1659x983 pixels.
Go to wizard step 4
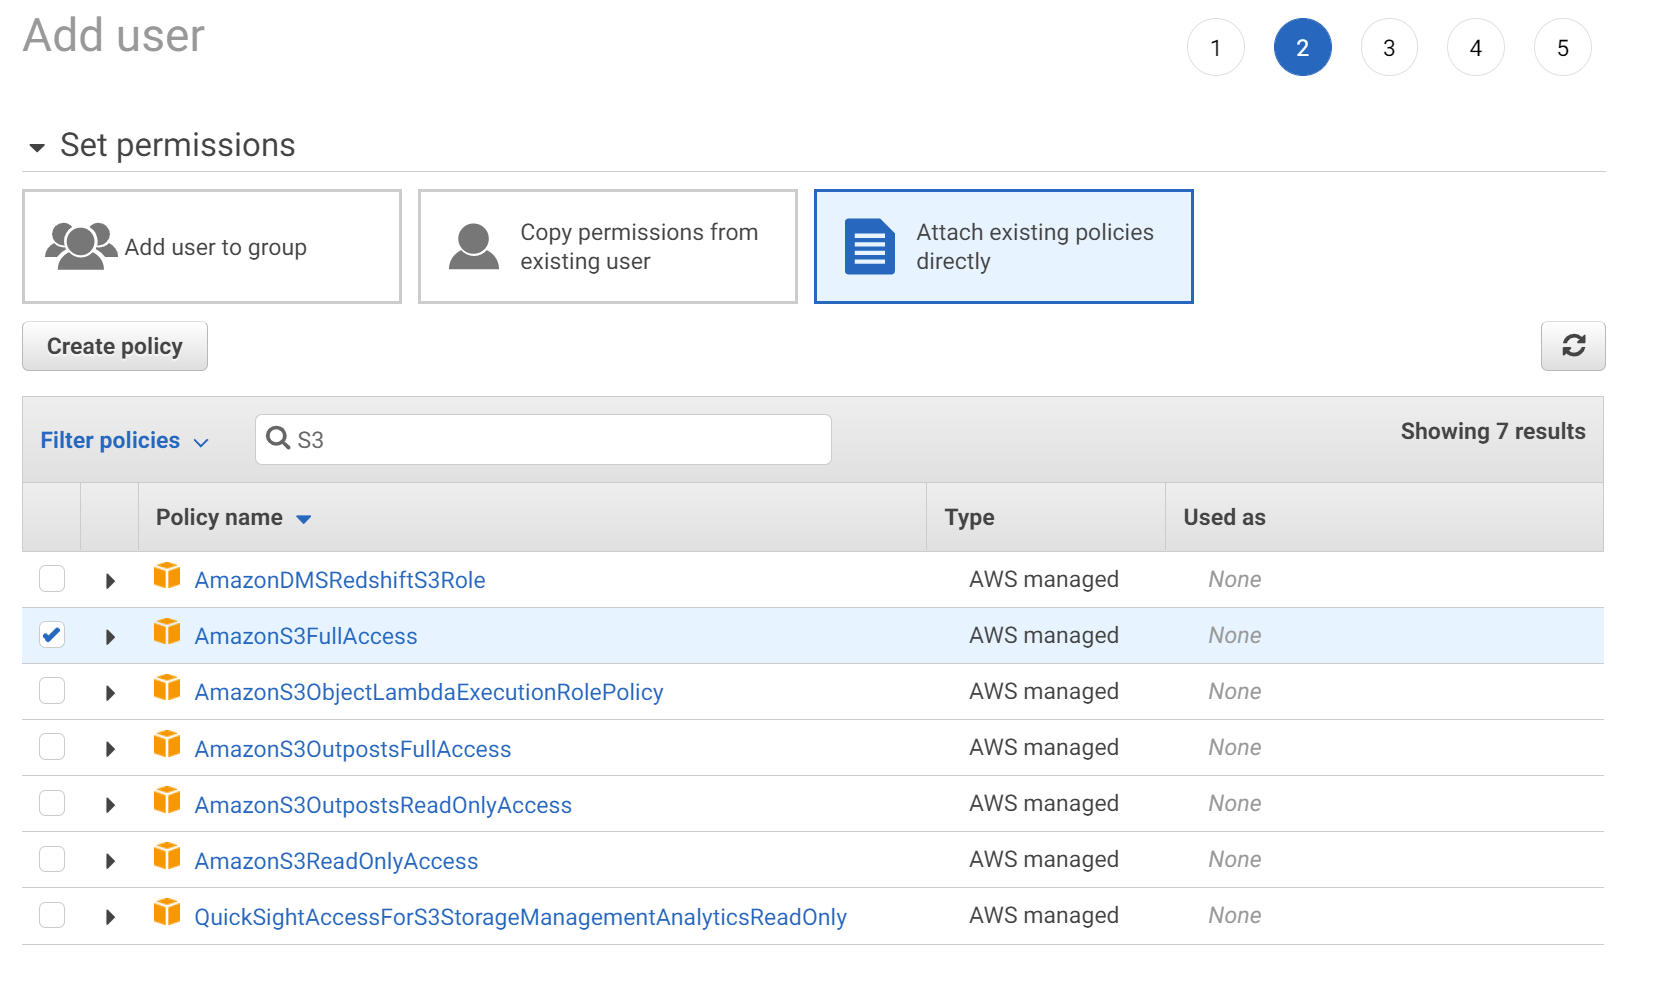(x=1476, y=47)
